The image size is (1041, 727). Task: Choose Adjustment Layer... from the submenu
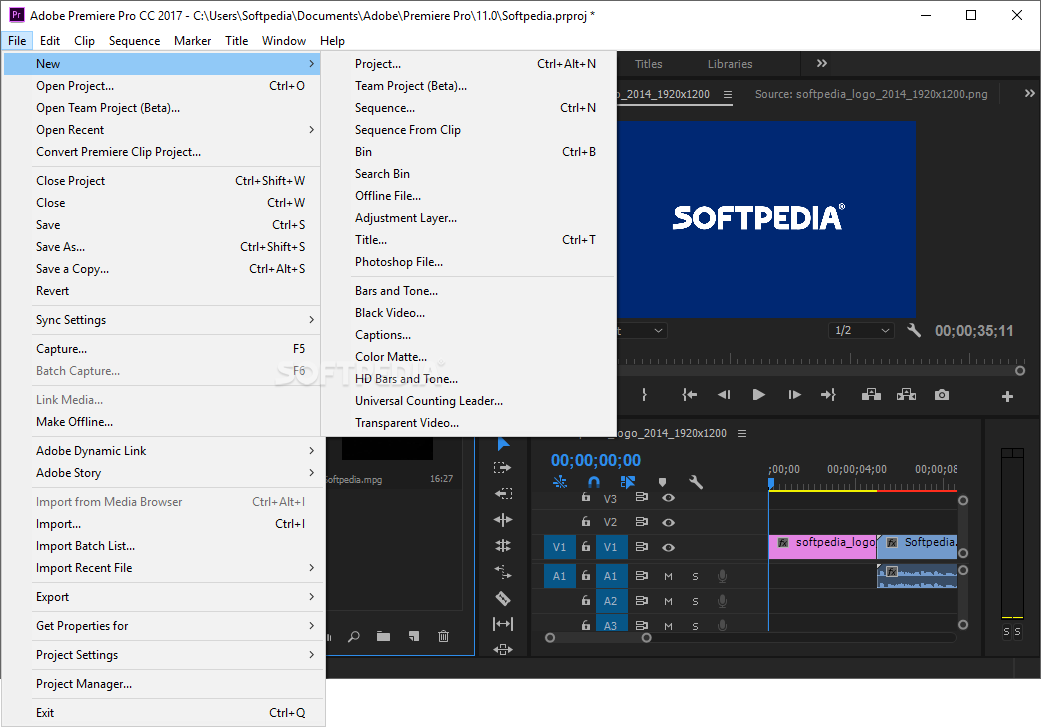(469, 218)
